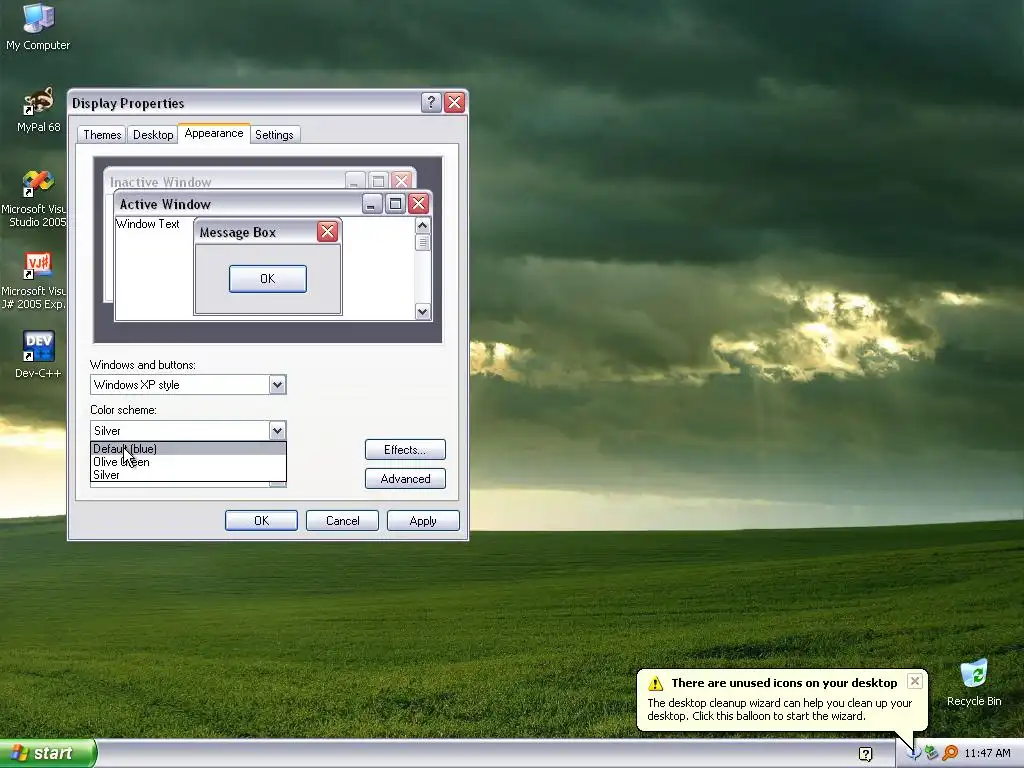Open the Recycle Bin
The height and width of the screenshot is (768, 1024).
pos(974,683)
